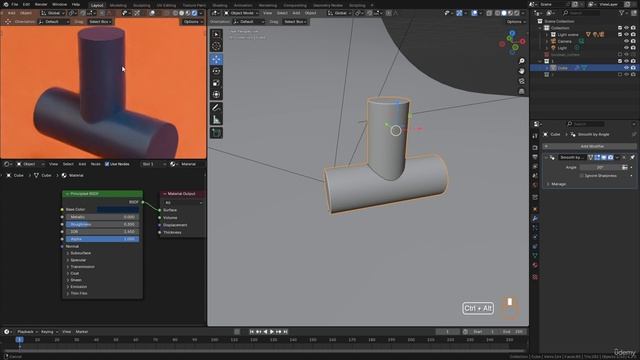Expand the Emission panel in Principled BSDF
Image resolution: width=640 pixels, height=360 pixels.
coord(78,287)
